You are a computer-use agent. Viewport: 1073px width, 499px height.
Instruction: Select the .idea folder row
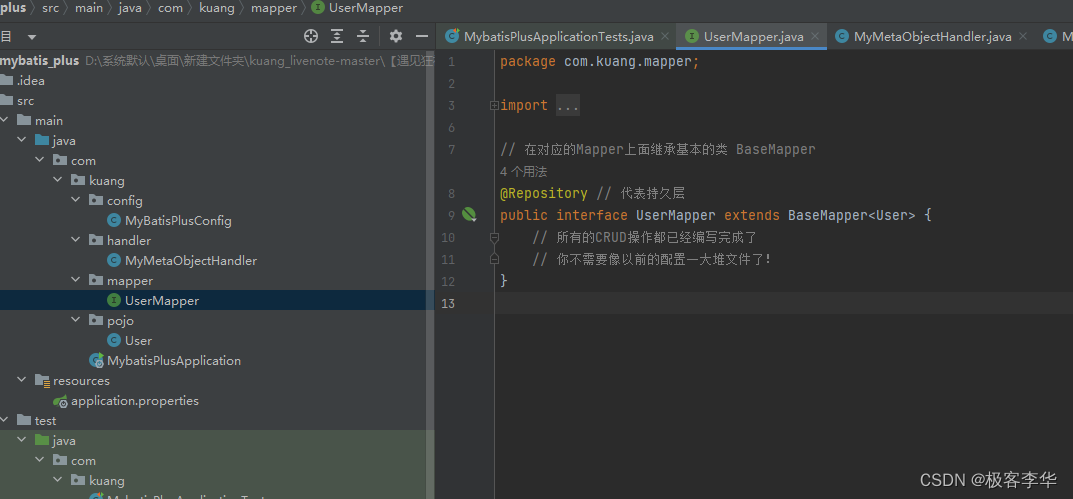pos(217,81)
